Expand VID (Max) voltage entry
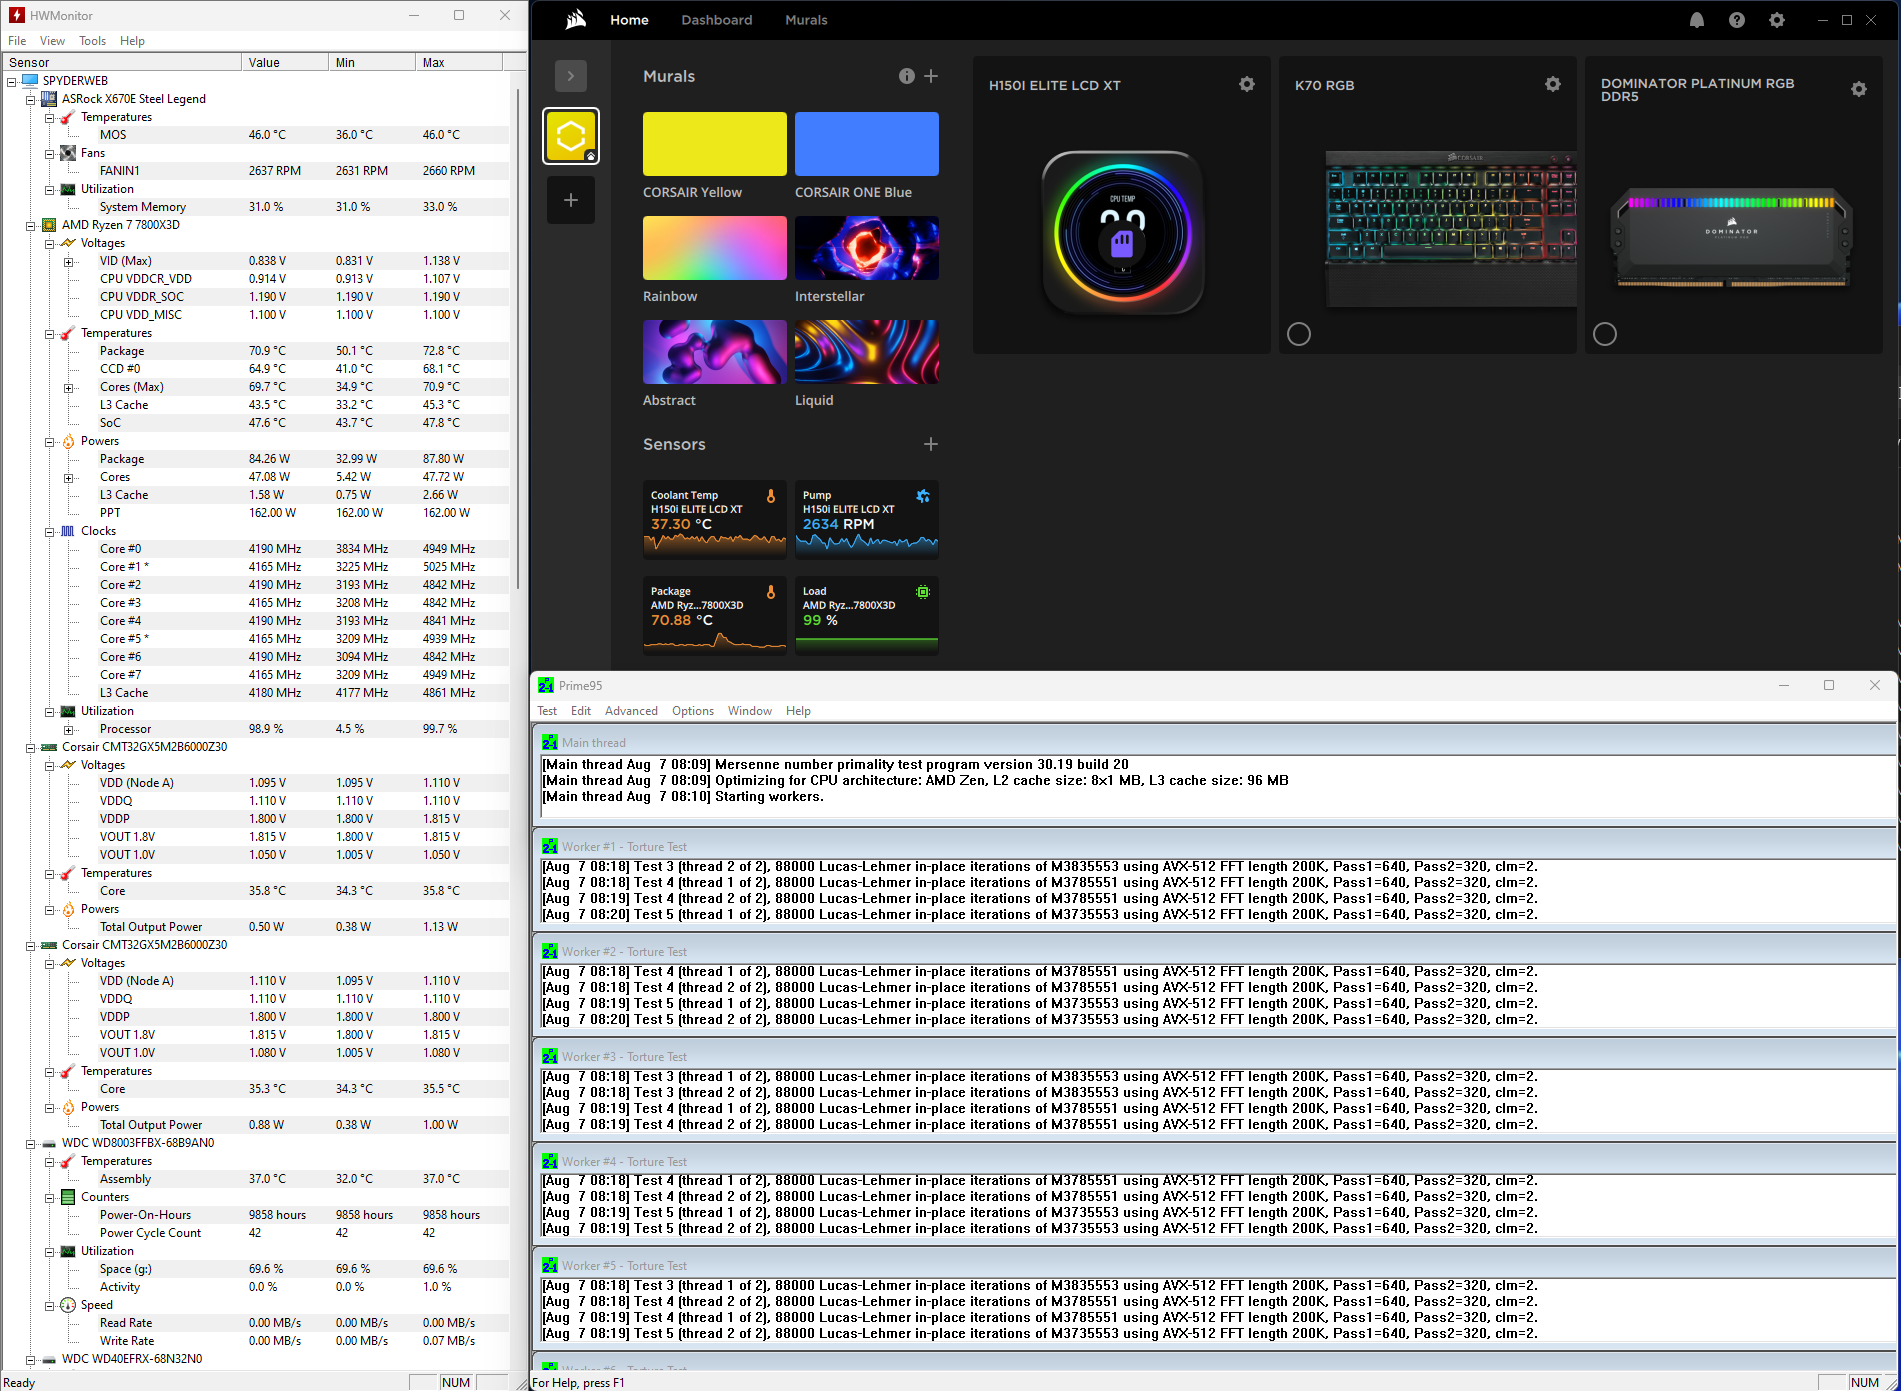Viewport: 1901px width, 1391px height. tap(68, 261)
